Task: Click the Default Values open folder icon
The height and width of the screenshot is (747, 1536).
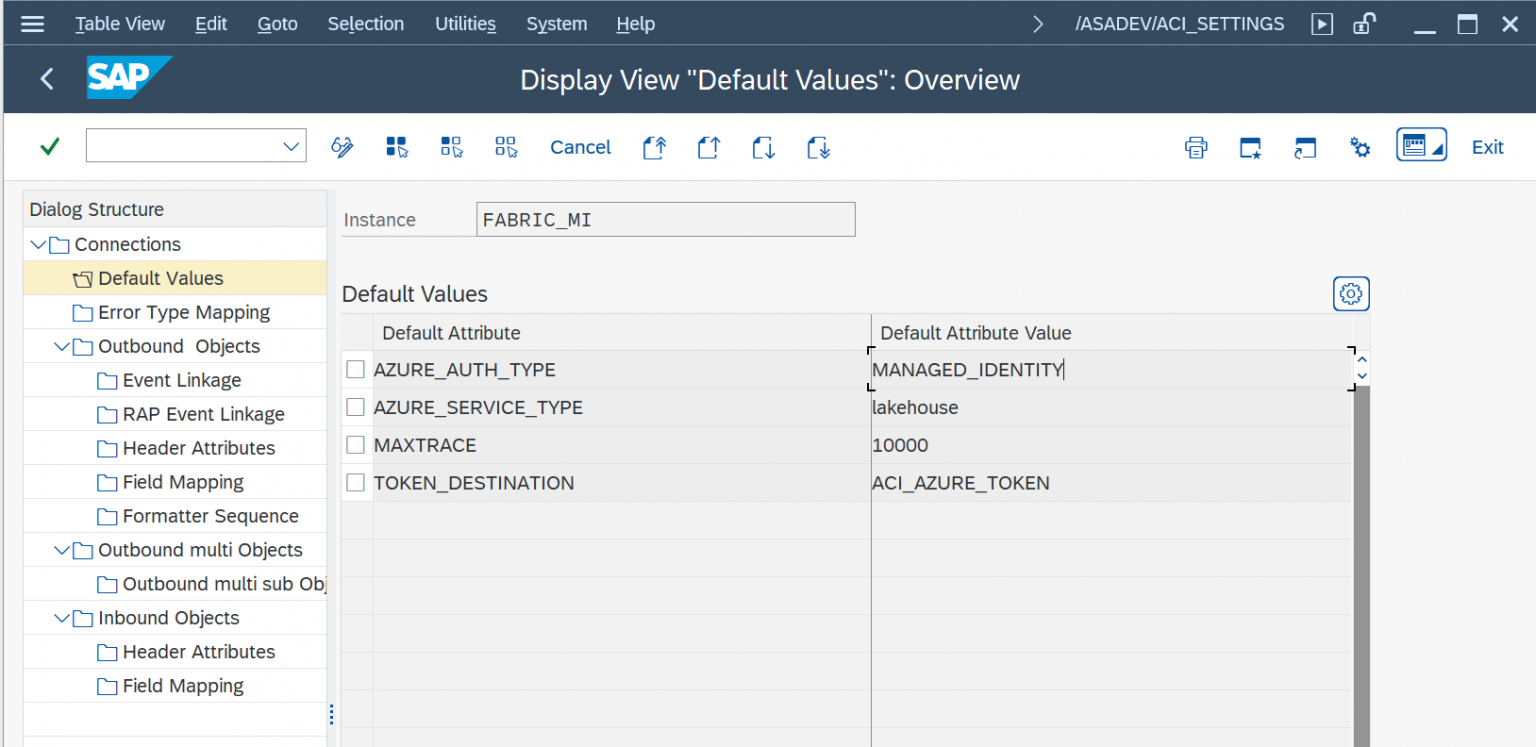Action: pos(83,279)
